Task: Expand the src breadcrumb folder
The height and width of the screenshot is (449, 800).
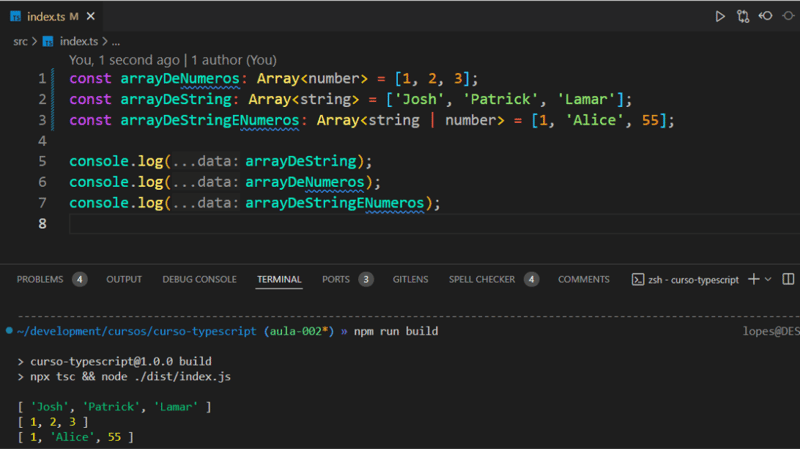Action: 20,41
